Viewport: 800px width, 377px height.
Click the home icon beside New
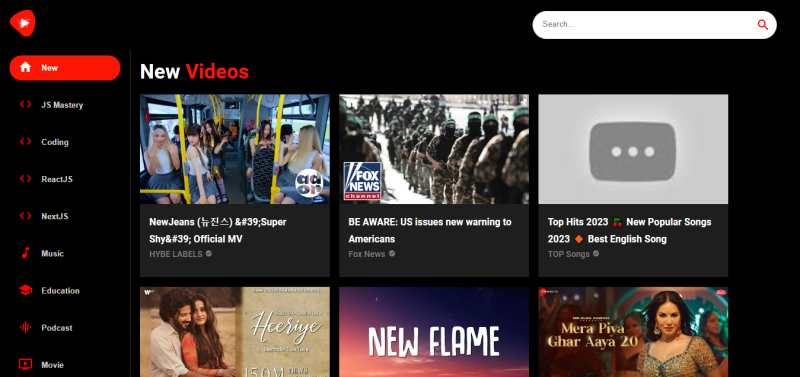coord(25,67)
